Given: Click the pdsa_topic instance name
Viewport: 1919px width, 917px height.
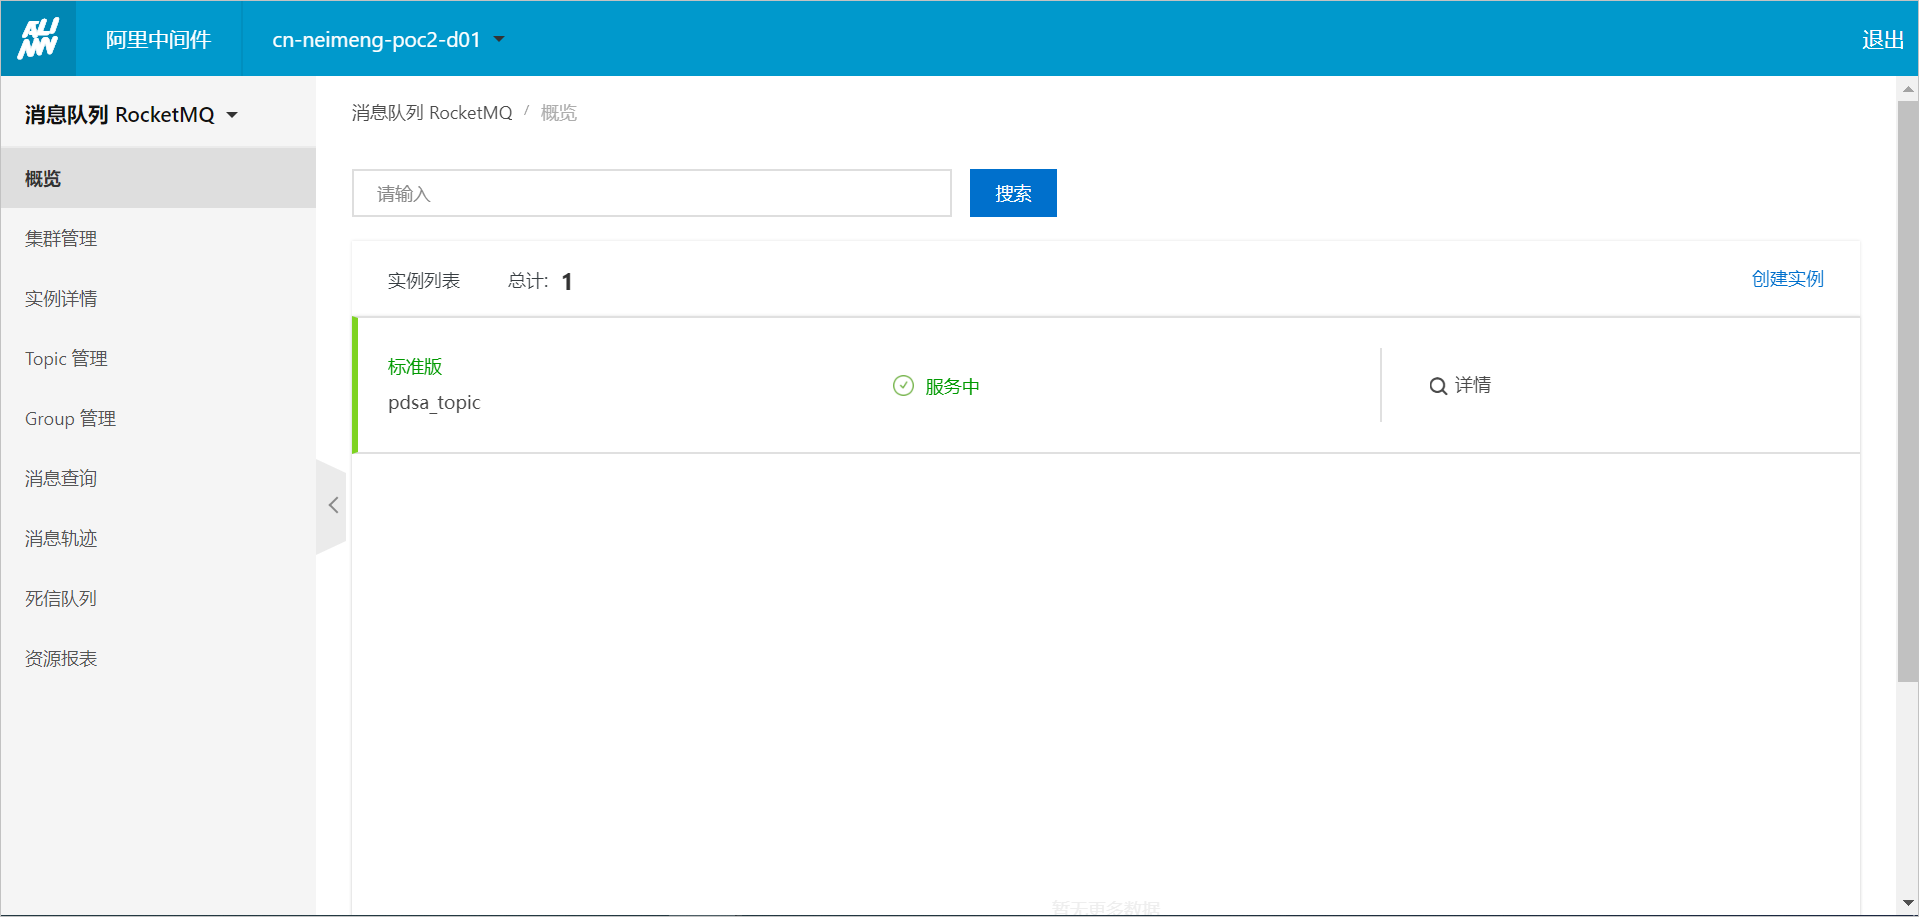Looking at the screenshot, I should coord(434,403).
